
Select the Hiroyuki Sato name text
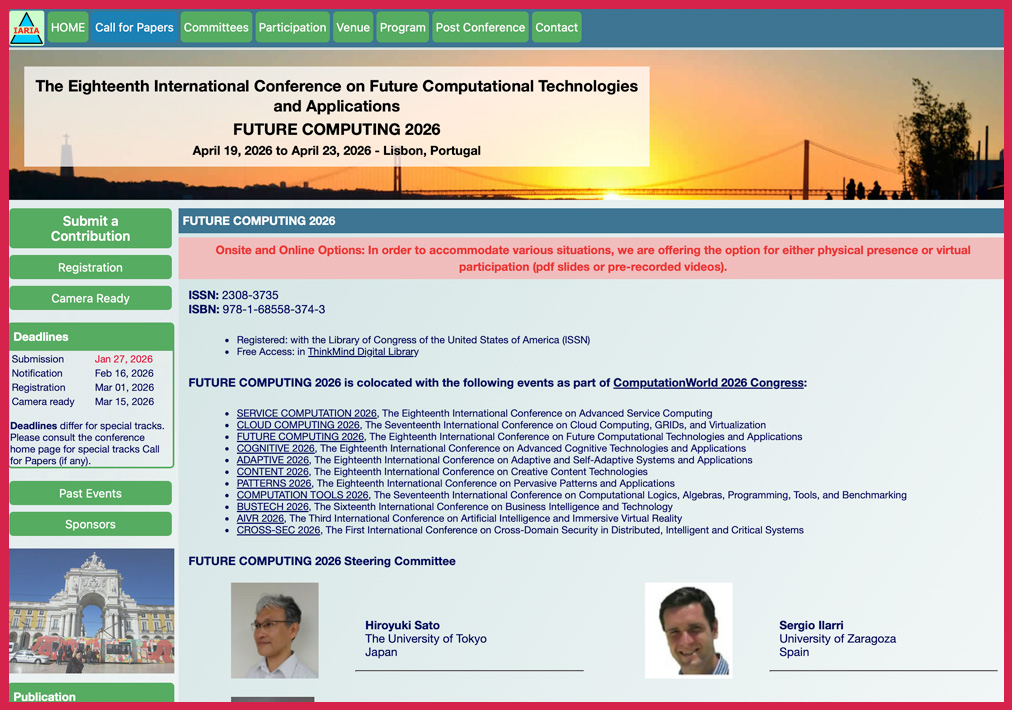tap(402, 625)
